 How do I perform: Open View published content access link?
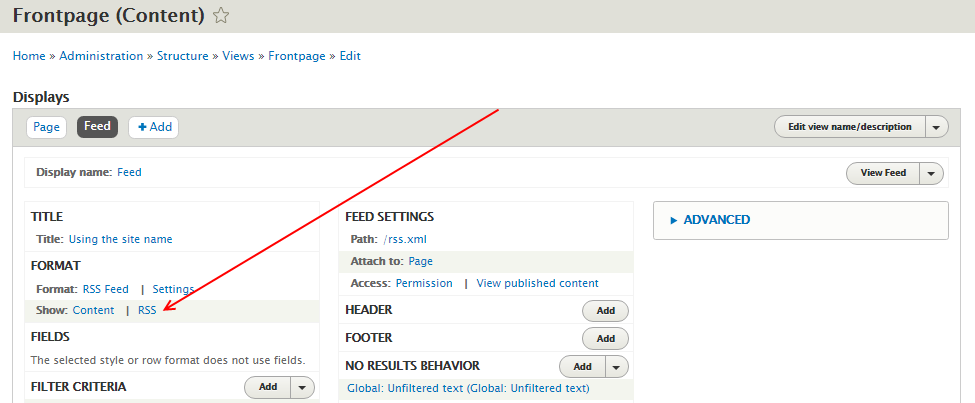(537, 284)
